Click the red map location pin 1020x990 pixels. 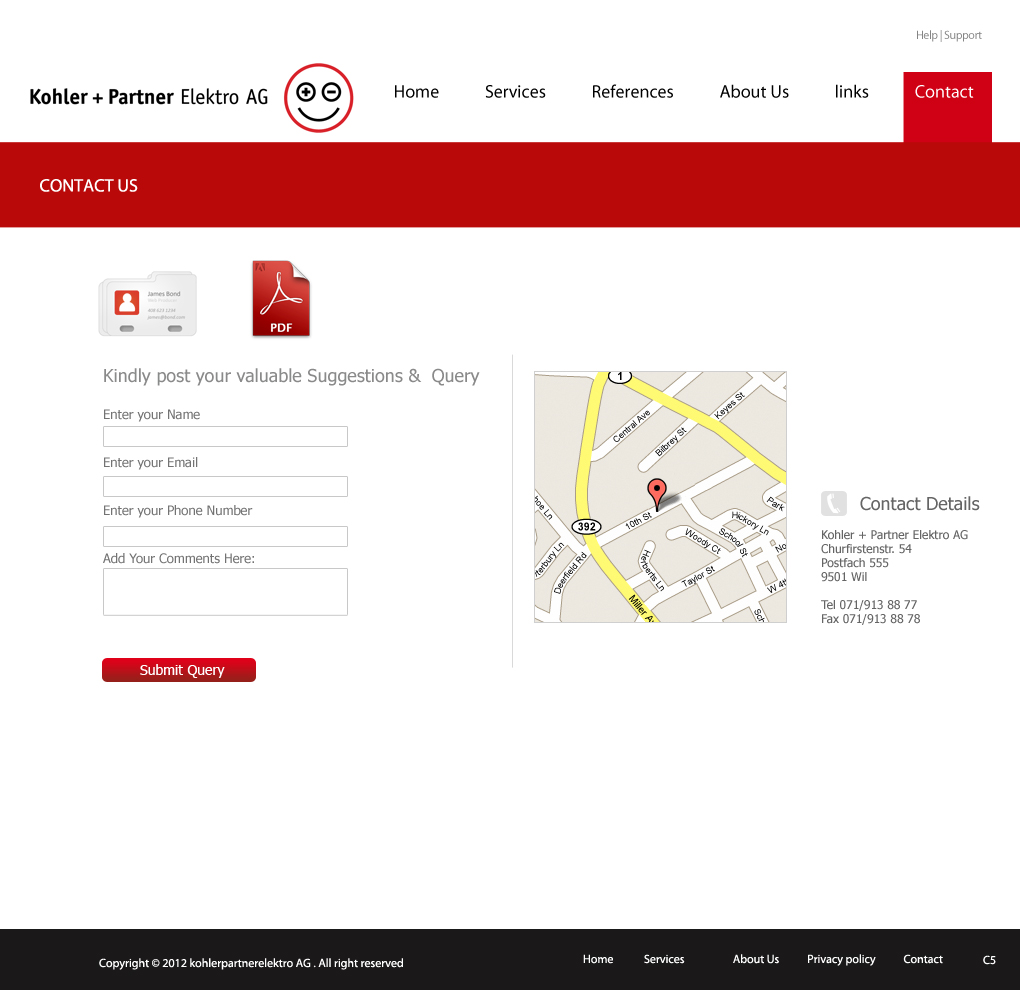656,493
